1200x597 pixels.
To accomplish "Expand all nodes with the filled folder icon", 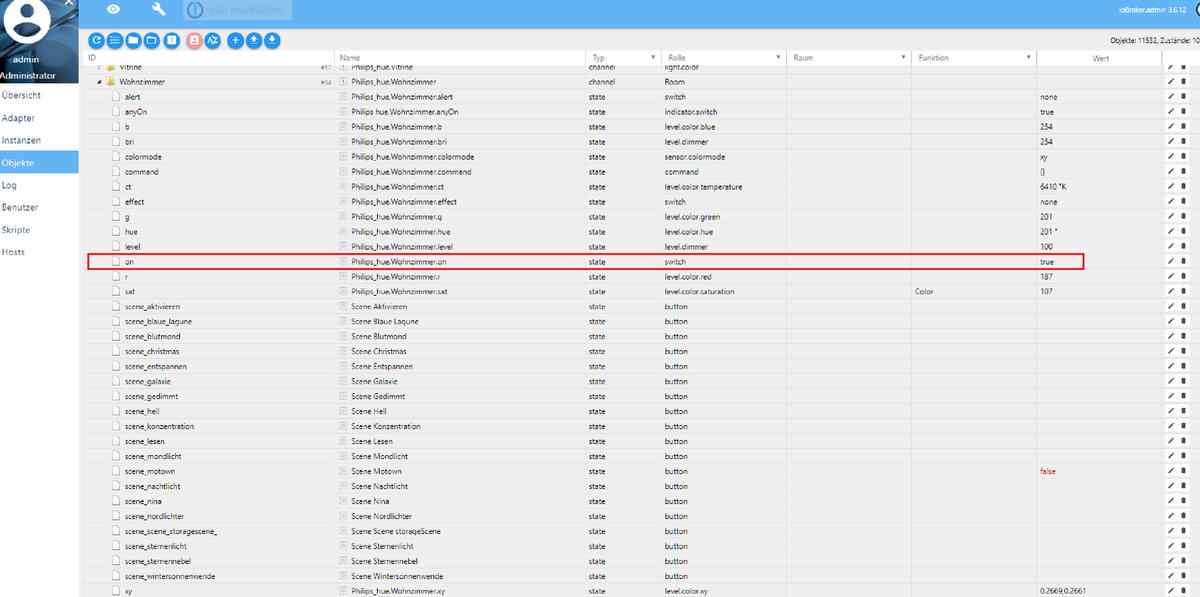I will tap(133, 41).
